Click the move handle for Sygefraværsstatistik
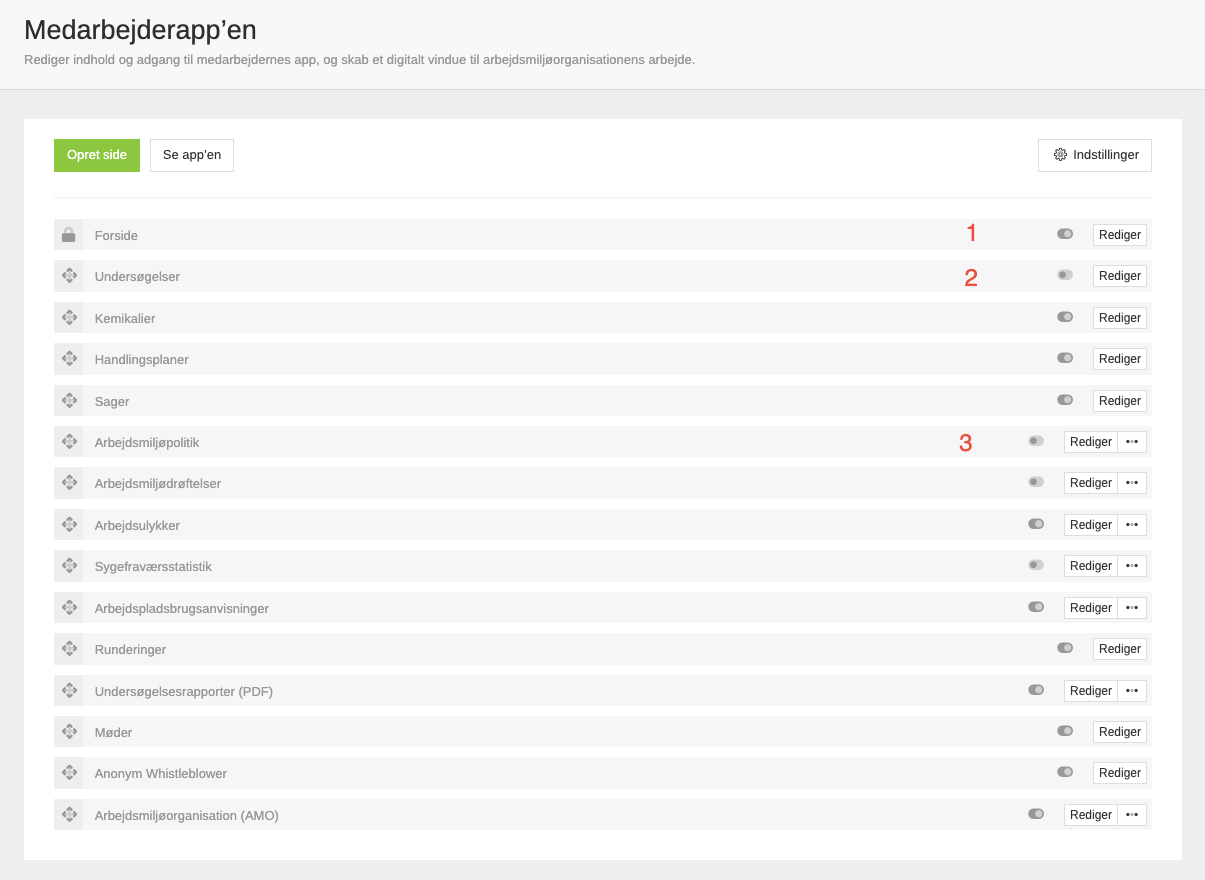The width and height of the screenshot is (1205, 880). [x=69, y=566]
